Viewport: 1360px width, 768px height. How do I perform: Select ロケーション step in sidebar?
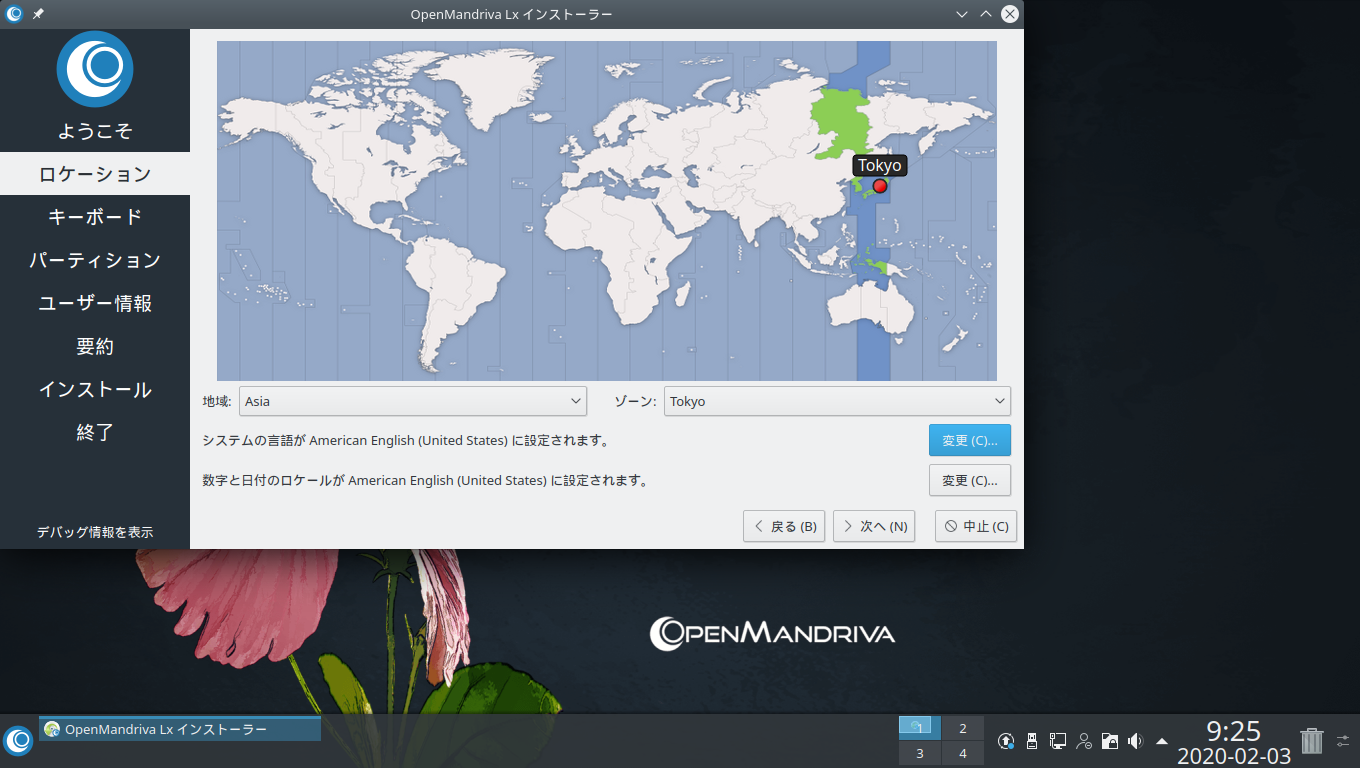coord(95,174)
